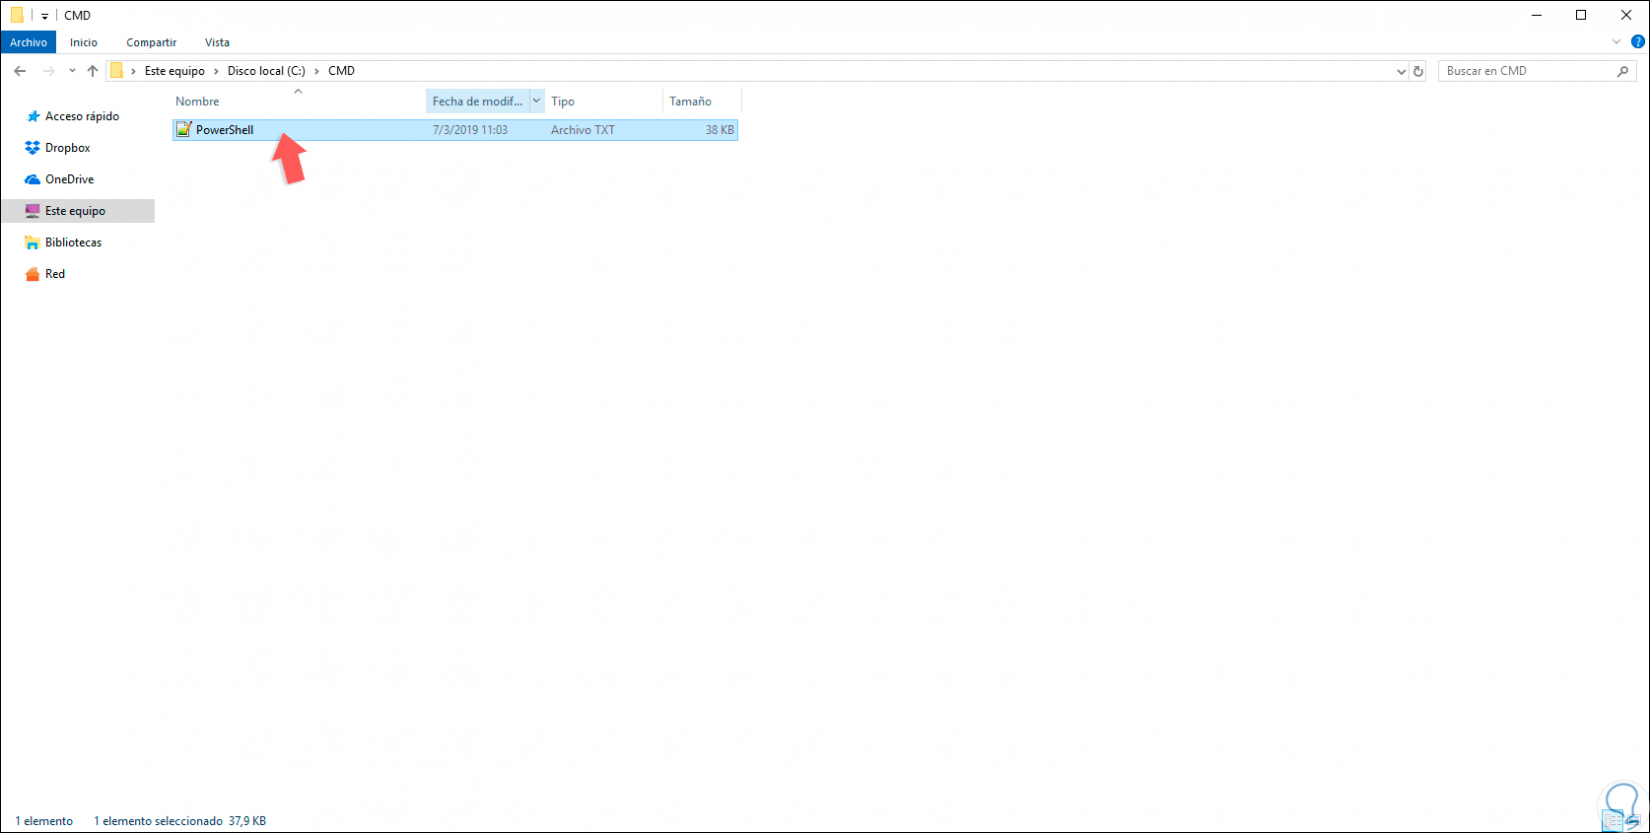Minimize the CMD Explorer window
The height and width of the screenshot is (833, 1650).
coord(1536,15)
